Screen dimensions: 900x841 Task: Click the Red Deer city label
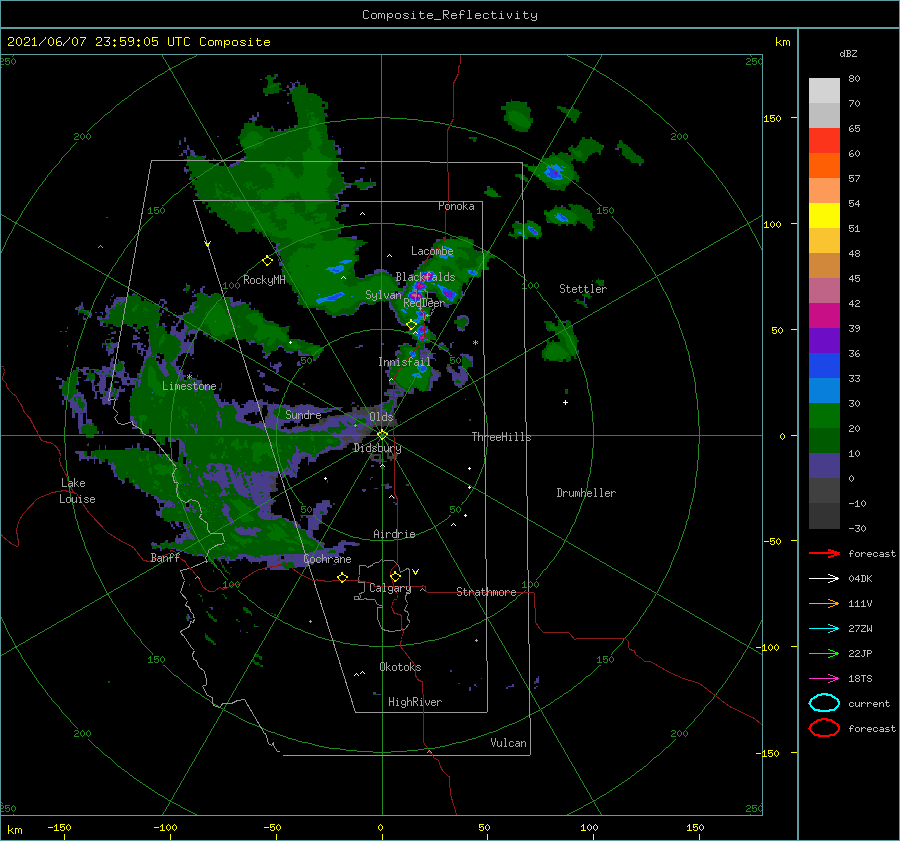tap(424, 303)
